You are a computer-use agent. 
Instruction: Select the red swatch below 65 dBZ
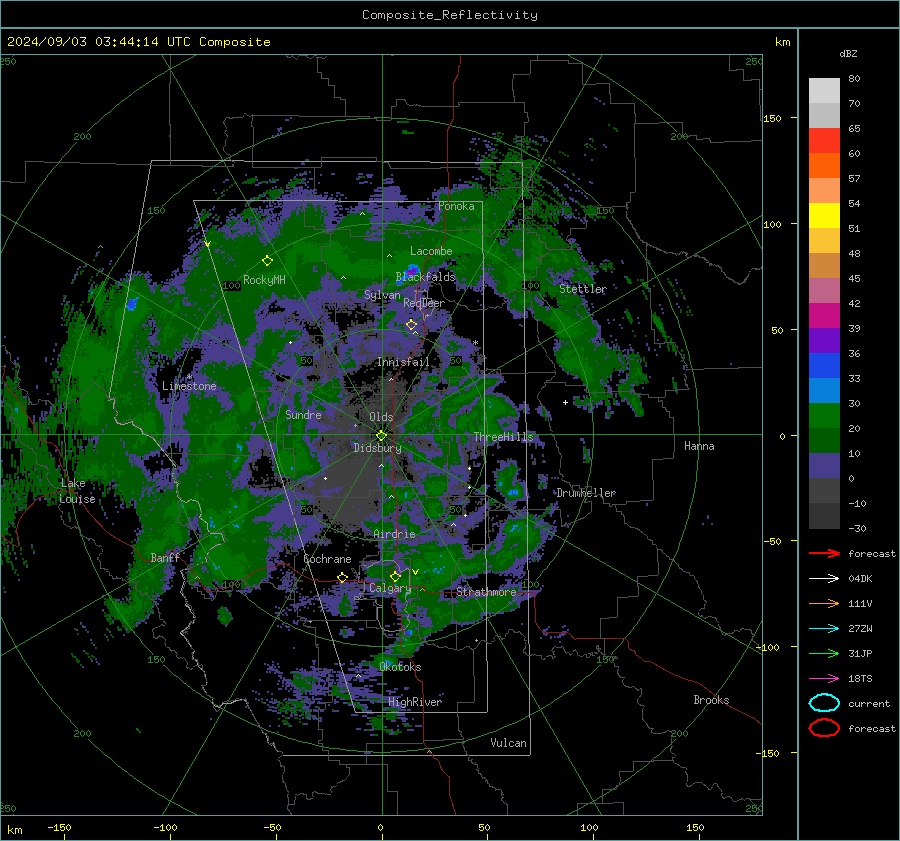point(824,141)
